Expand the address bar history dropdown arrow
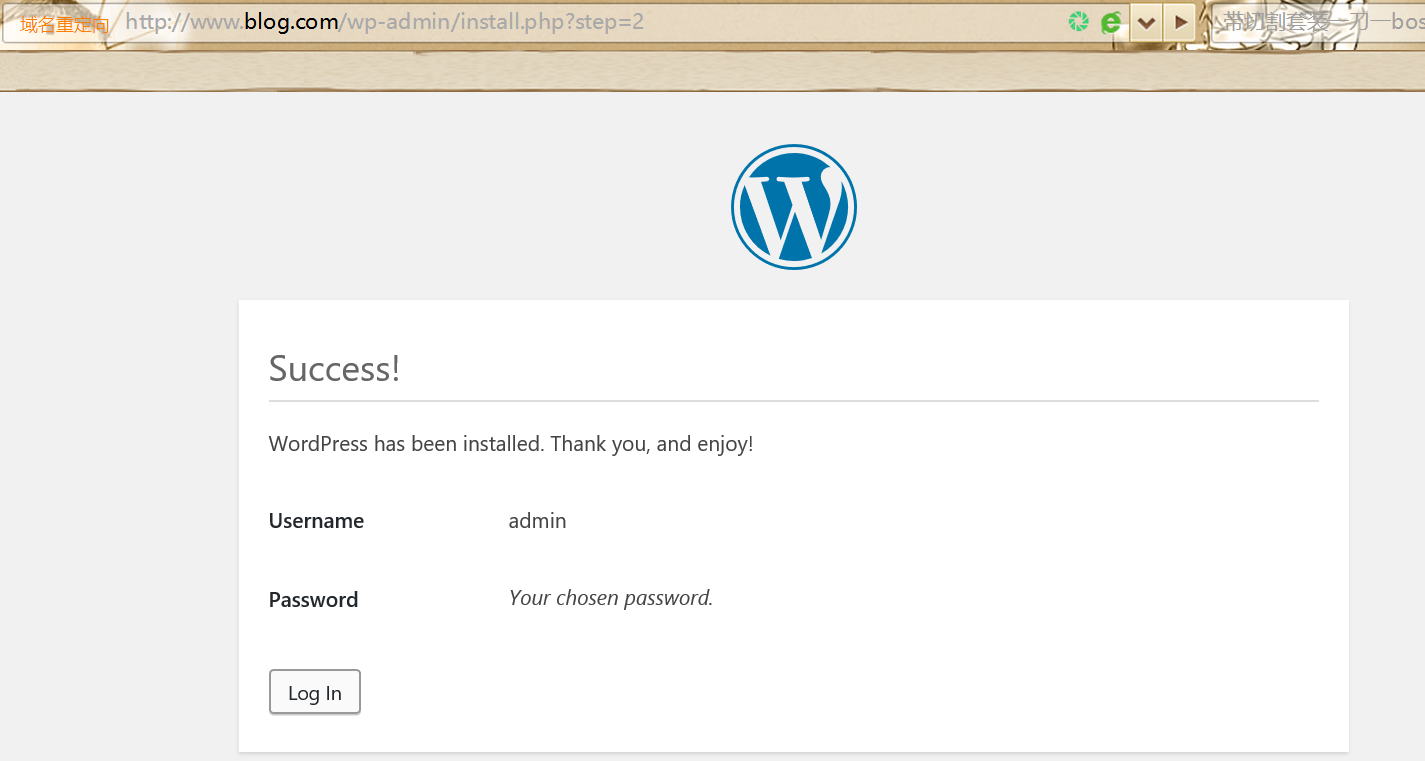Screen dimensions: 1425x761 pyautogui.click(x=1146, y=22)
